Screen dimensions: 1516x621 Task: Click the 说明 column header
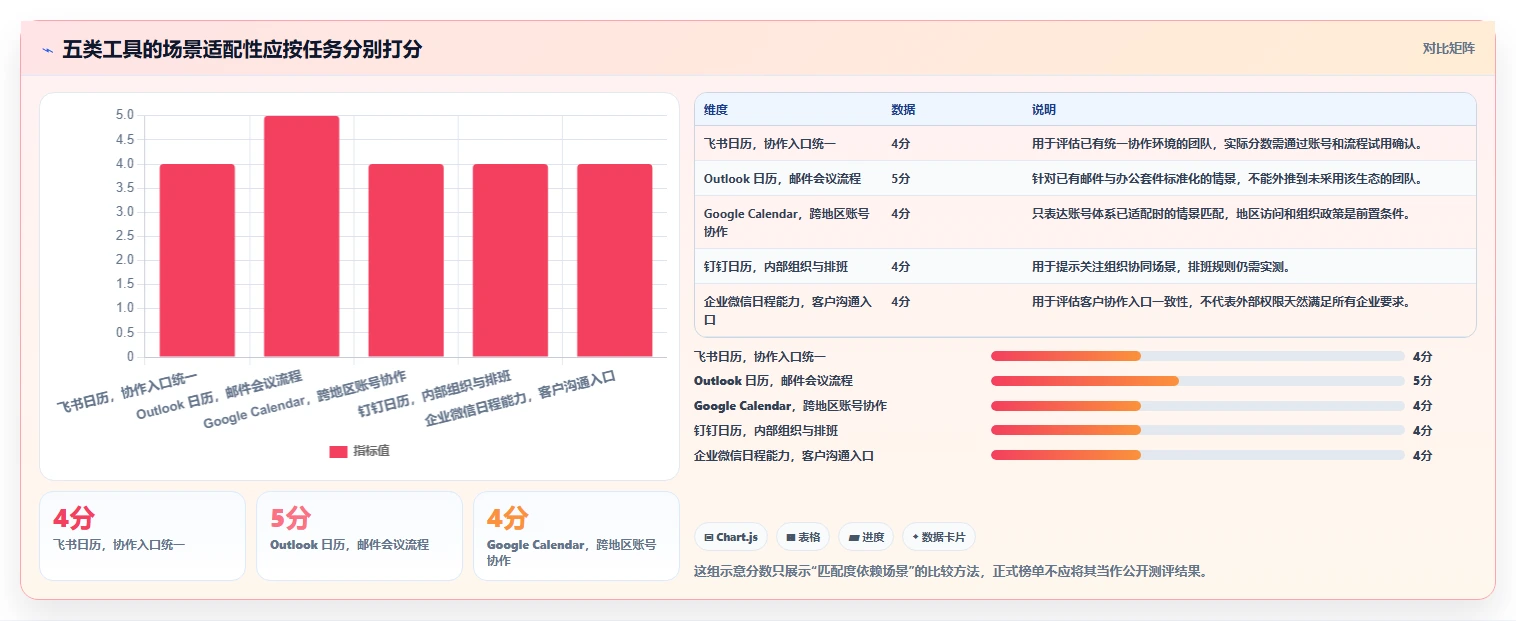[1044, 109]
